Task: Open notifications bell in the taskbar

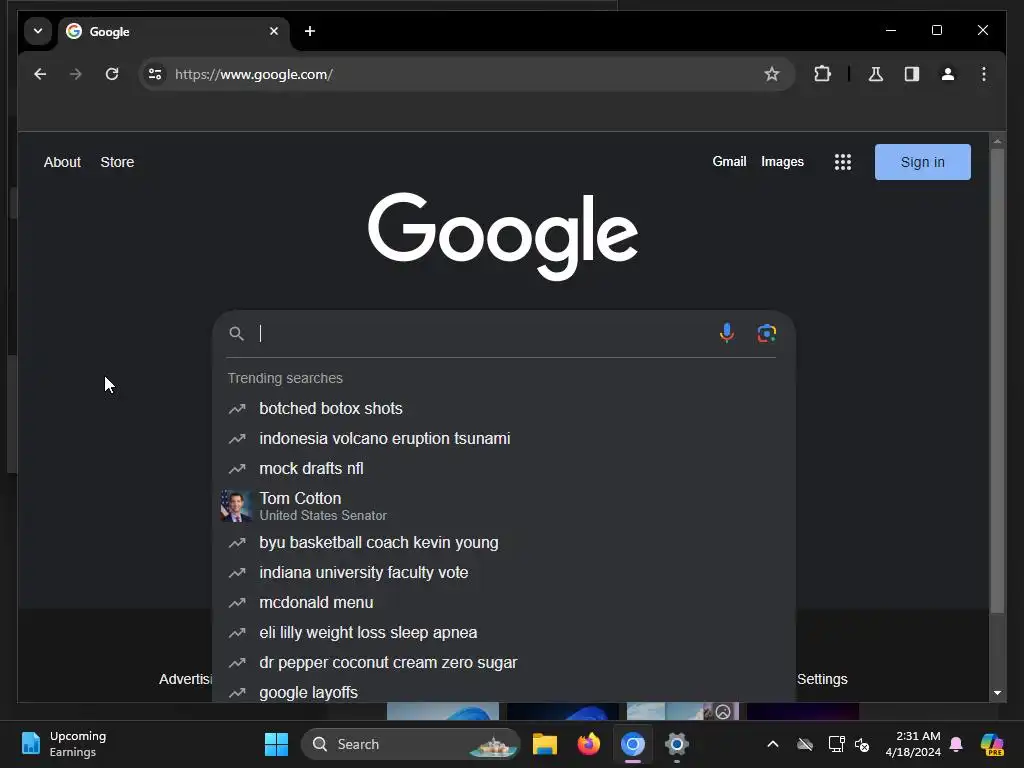Action: 956,744
